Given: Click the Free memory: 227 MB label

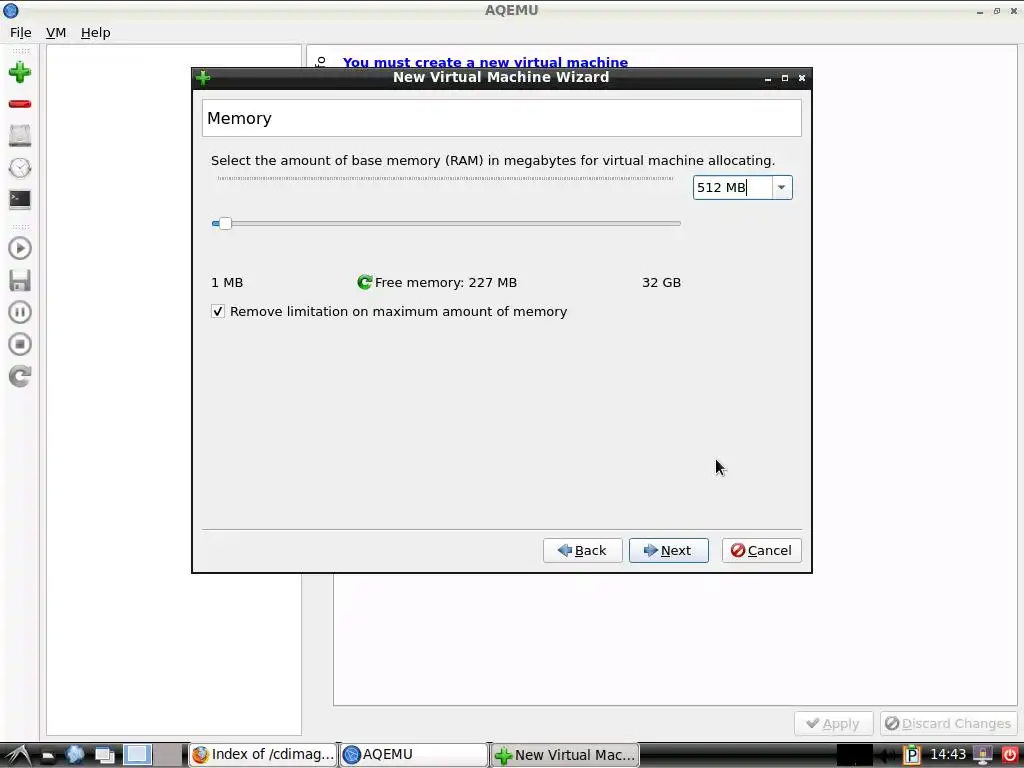Looking at the screenshot, I should click(x=445, y=282).
